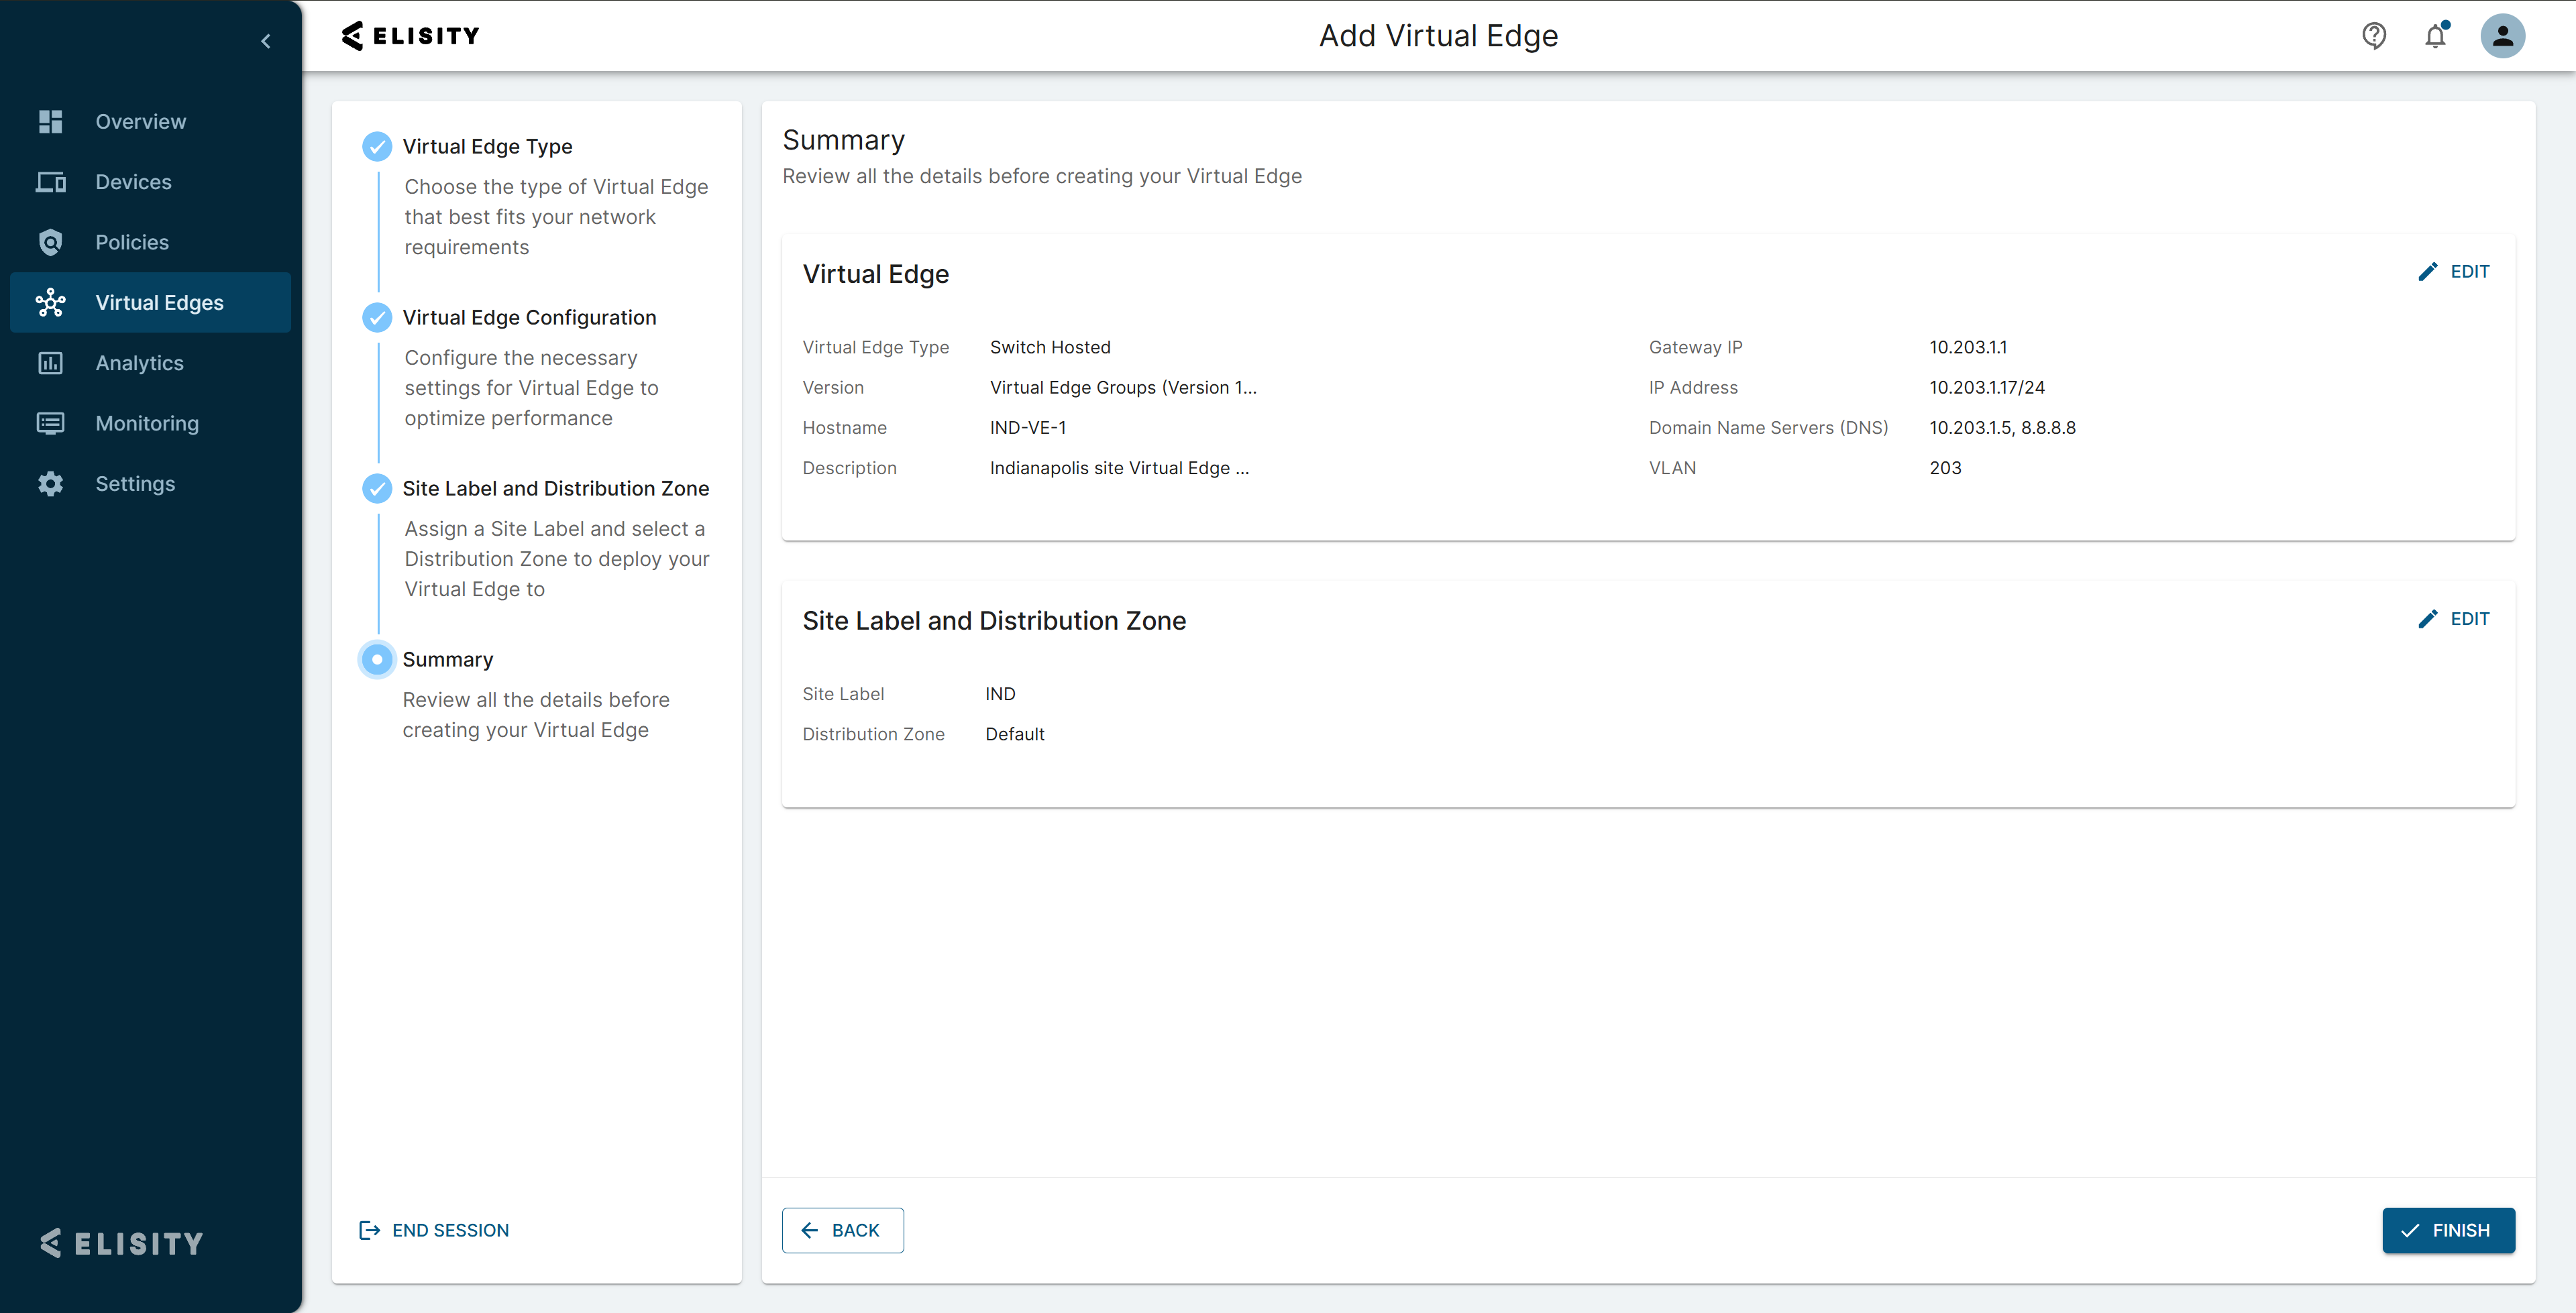The image size is (2576, 1313).
Task: Click Distribution Zone value 'Default'
Action: pyautogui.click(x=1015, y=733)
